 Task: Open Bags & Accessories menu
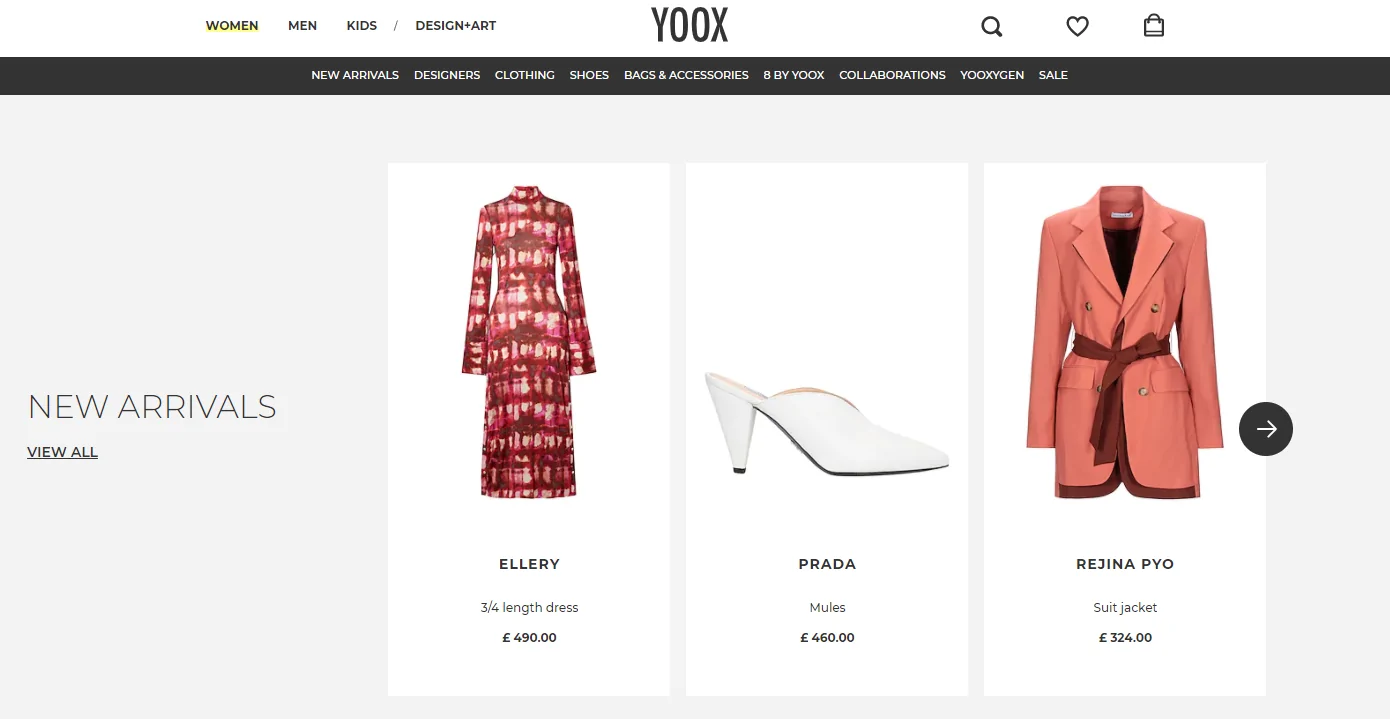pos(686,75)
